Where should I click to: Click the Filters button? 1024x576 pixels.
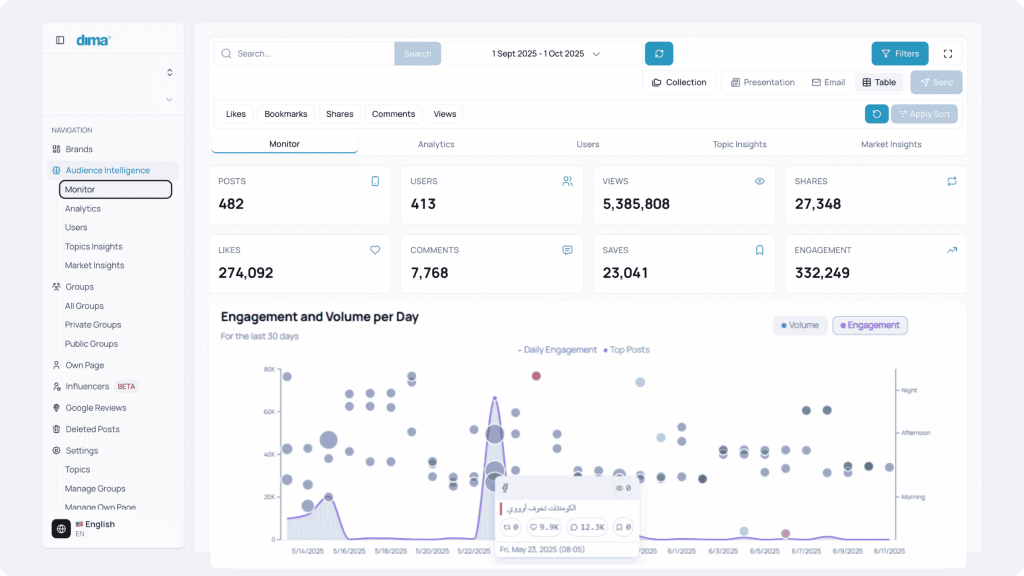(x=899, y=54)
